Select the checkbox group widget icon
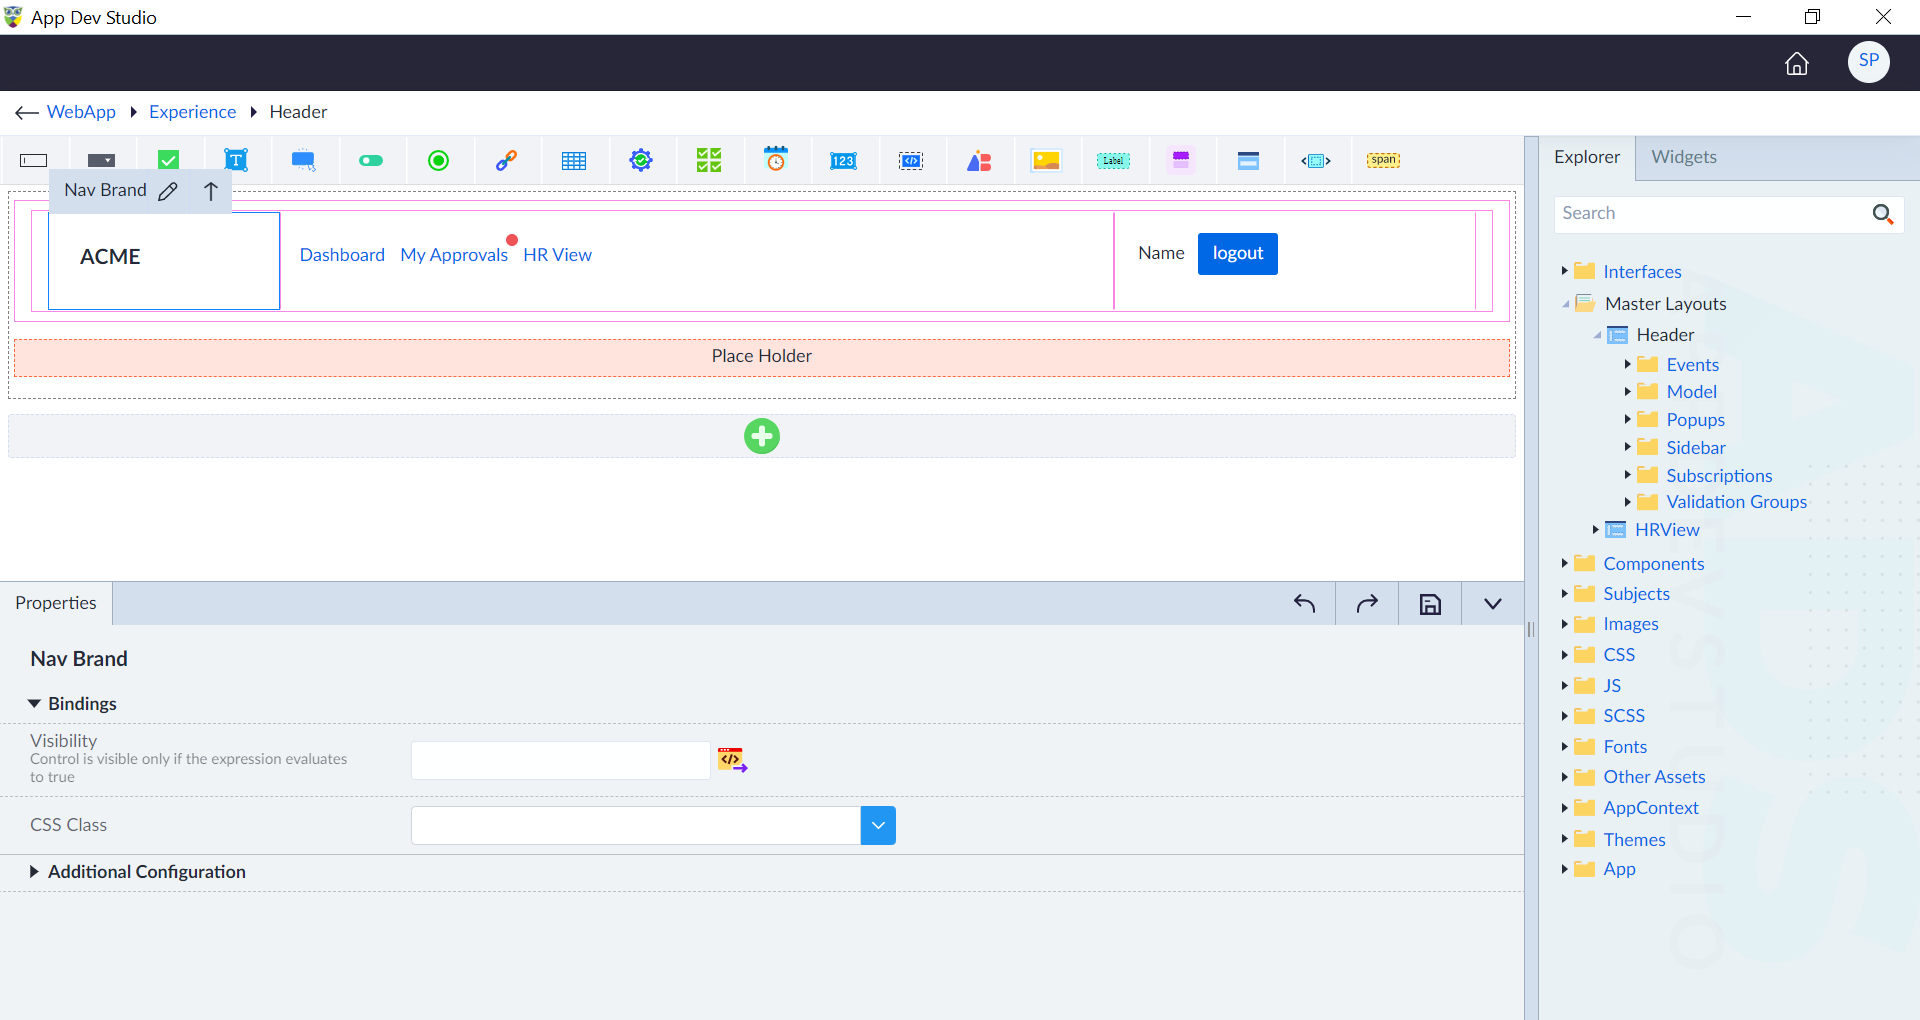The height and width of the screenshot is (1020, 1920). pos(709,160)
